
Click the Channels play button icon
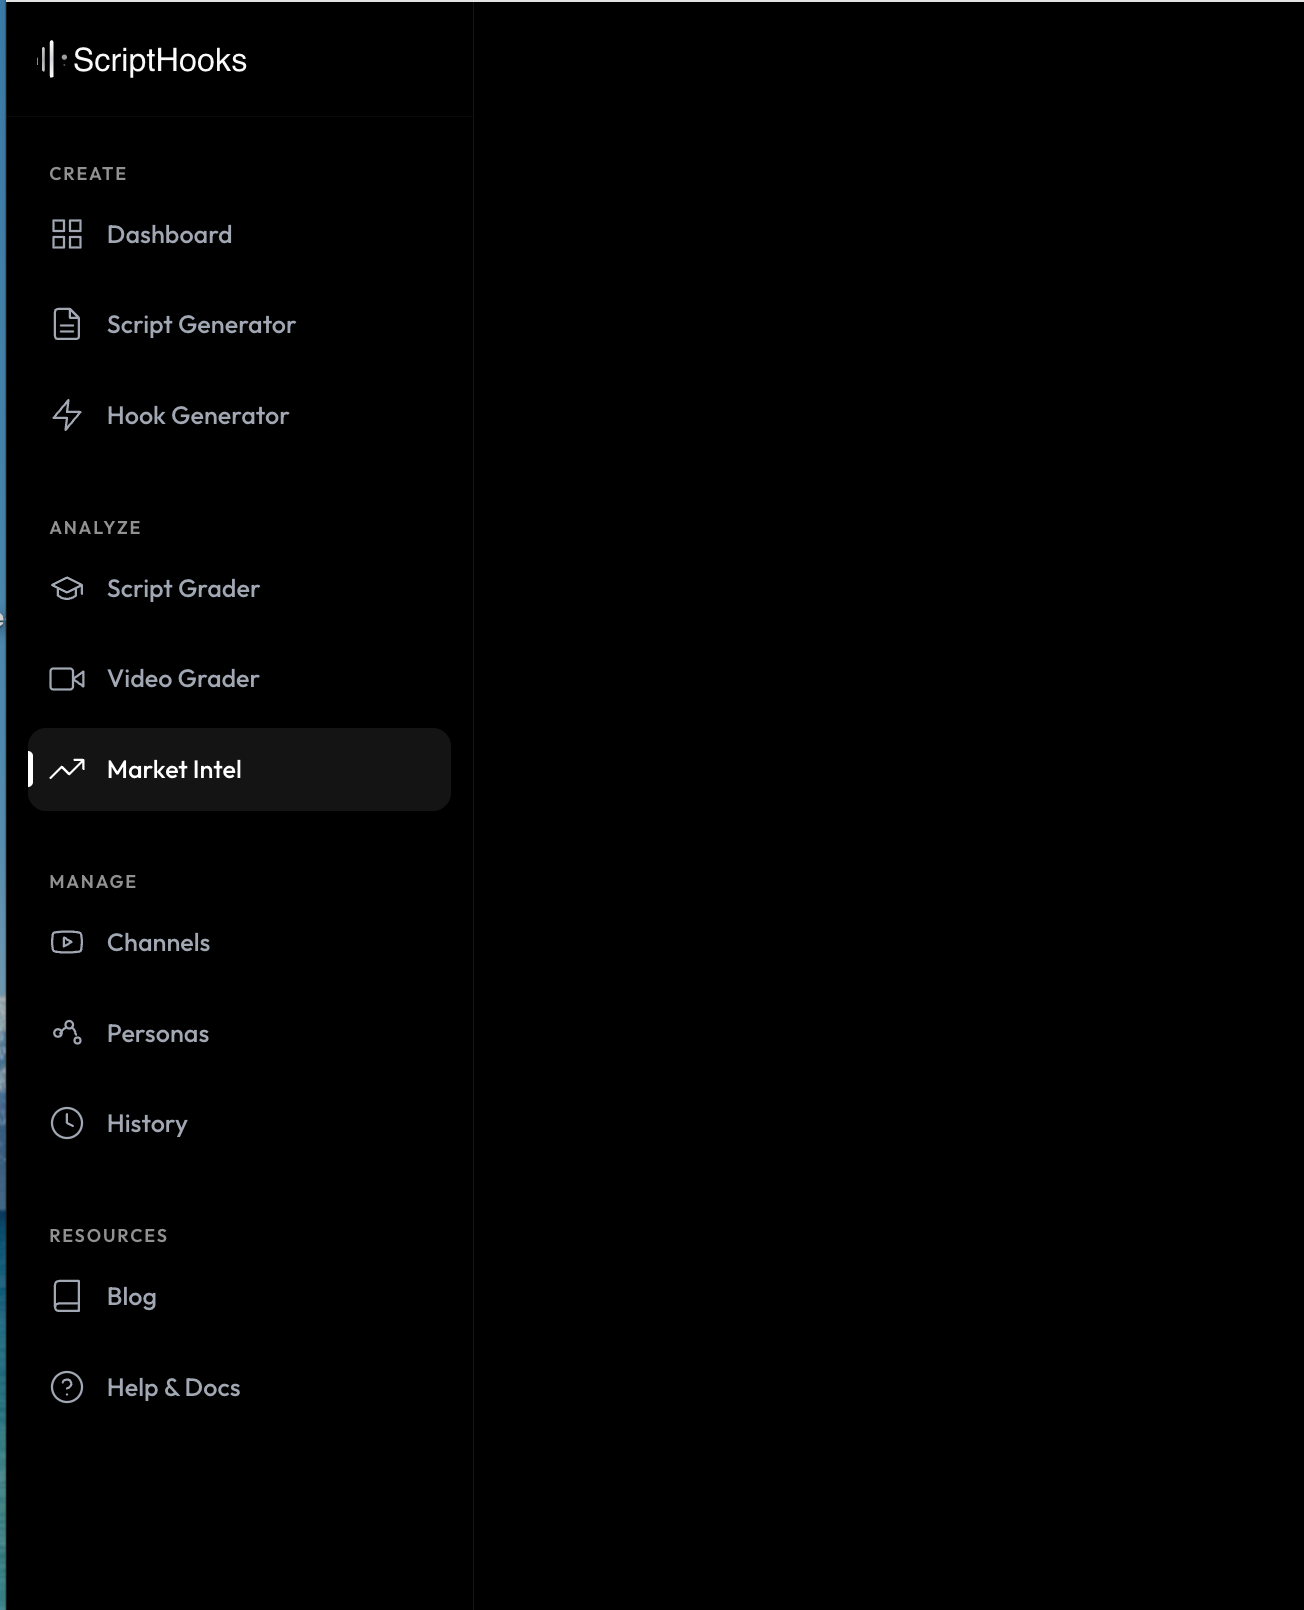coord(67,942)
